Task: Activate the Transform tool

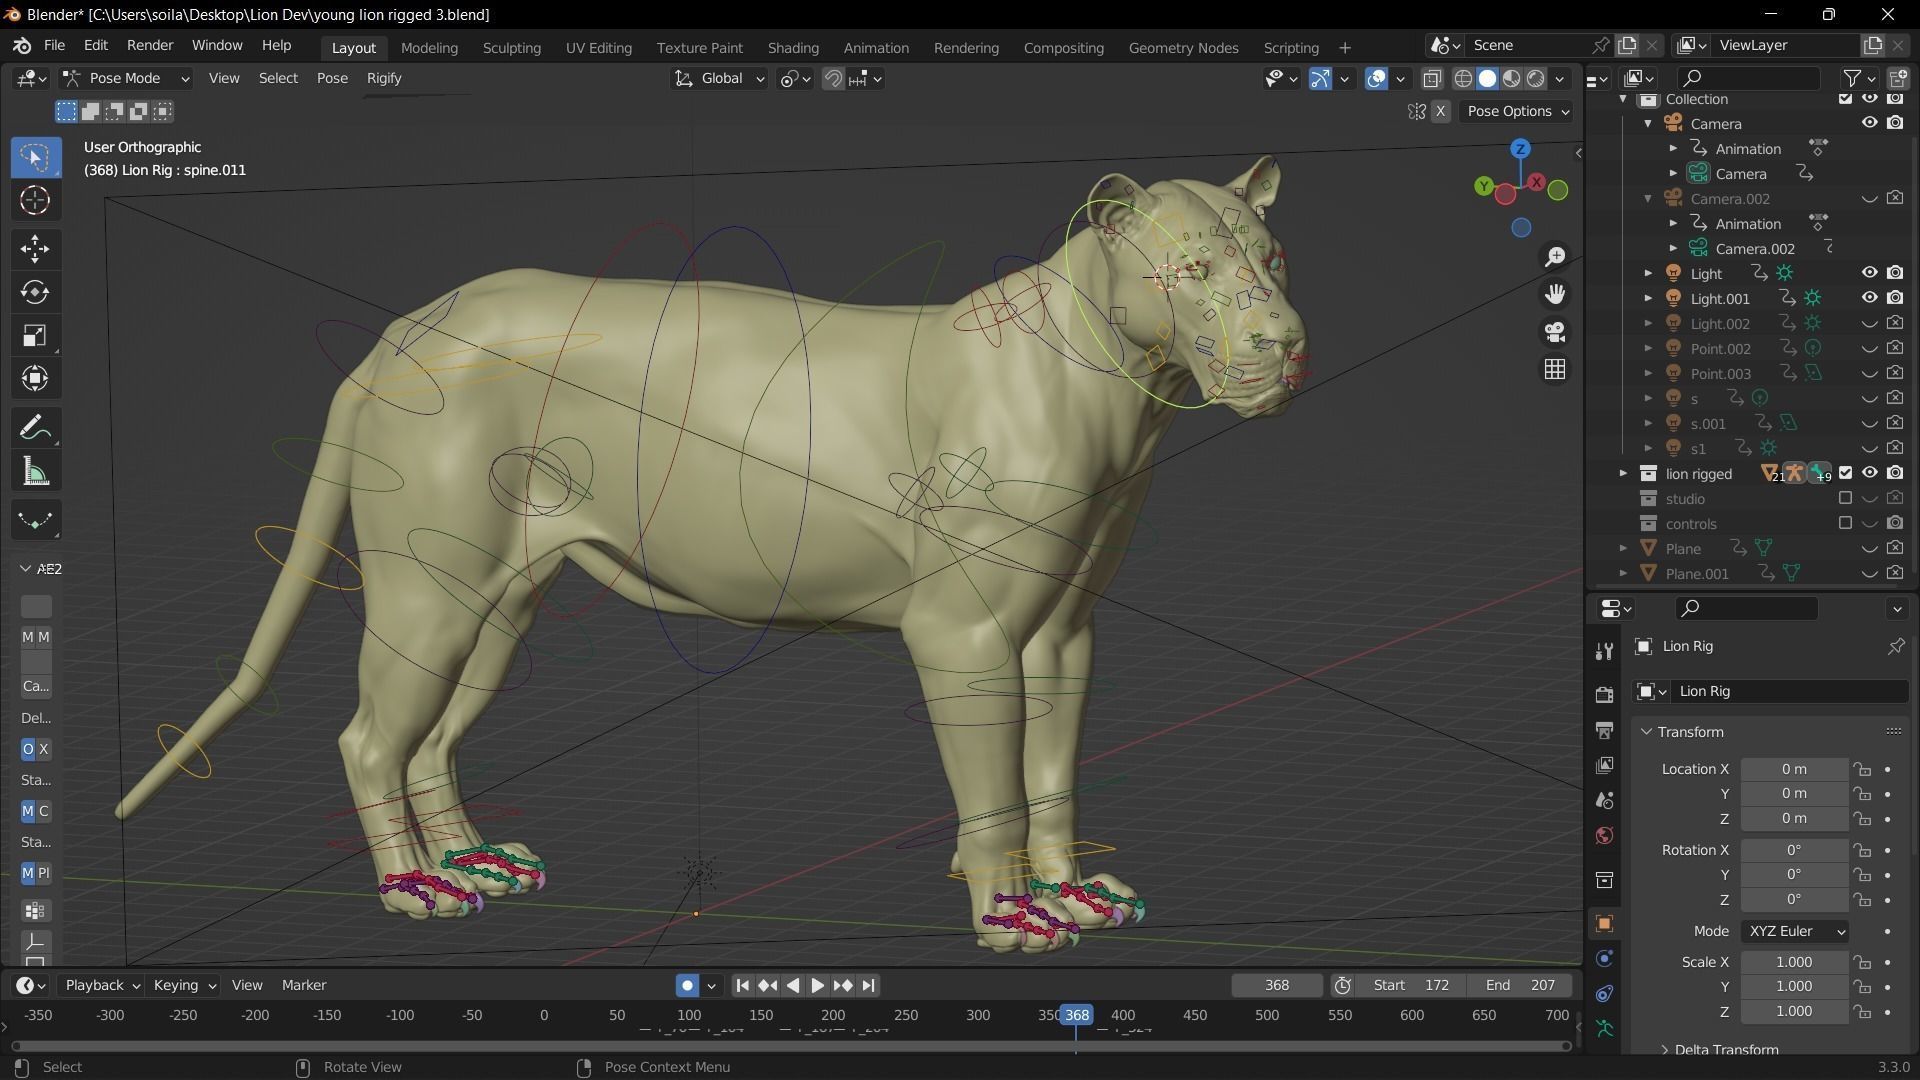Action: click(35, 378)
